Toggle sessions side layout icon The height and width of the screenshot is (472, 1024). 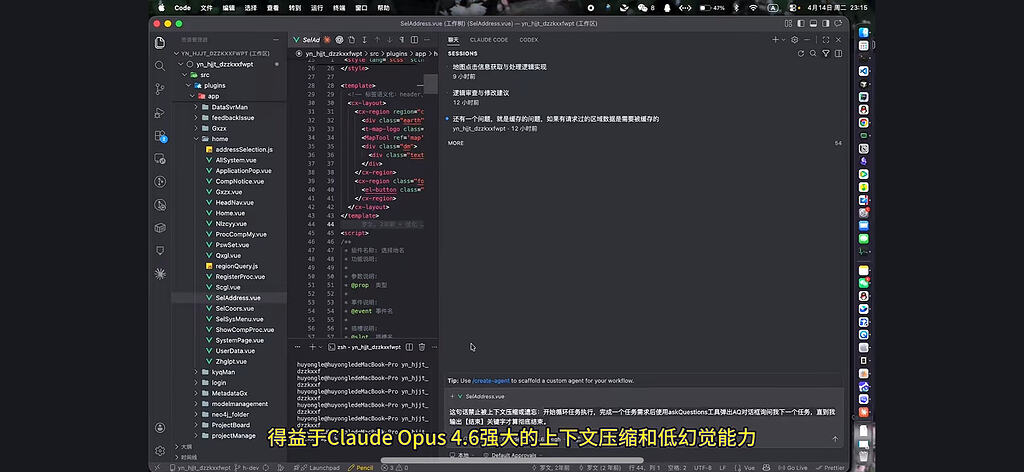coord(839,54)
